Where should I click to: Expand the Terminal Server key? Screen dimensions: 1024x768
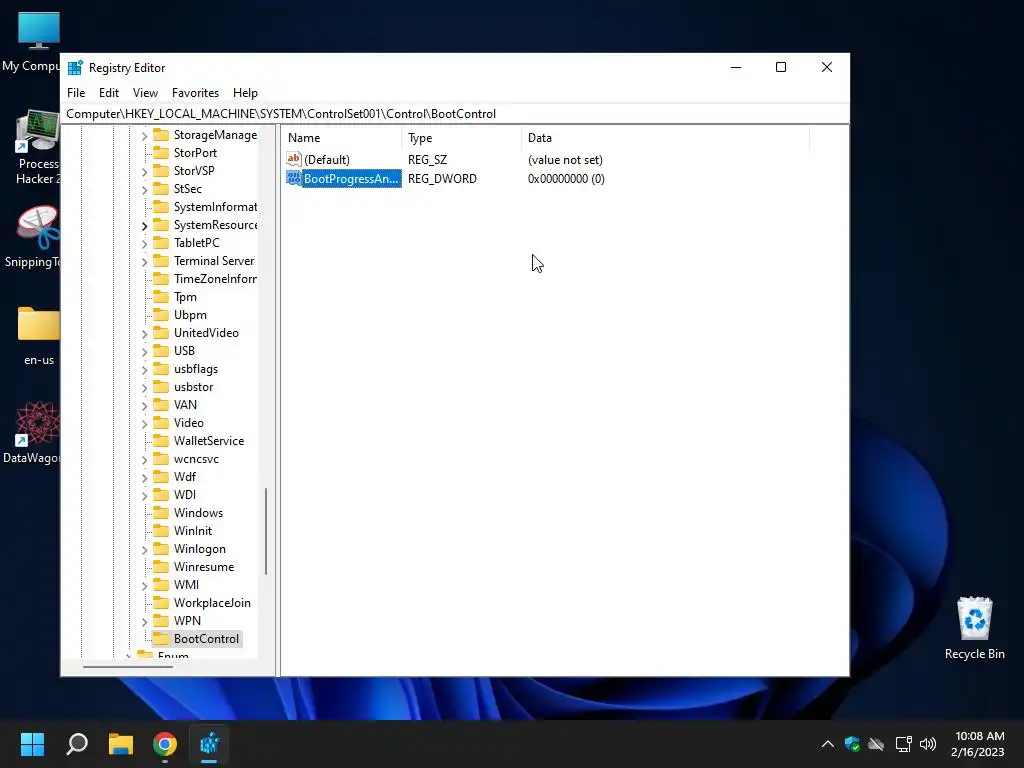(x=144, y=261)
